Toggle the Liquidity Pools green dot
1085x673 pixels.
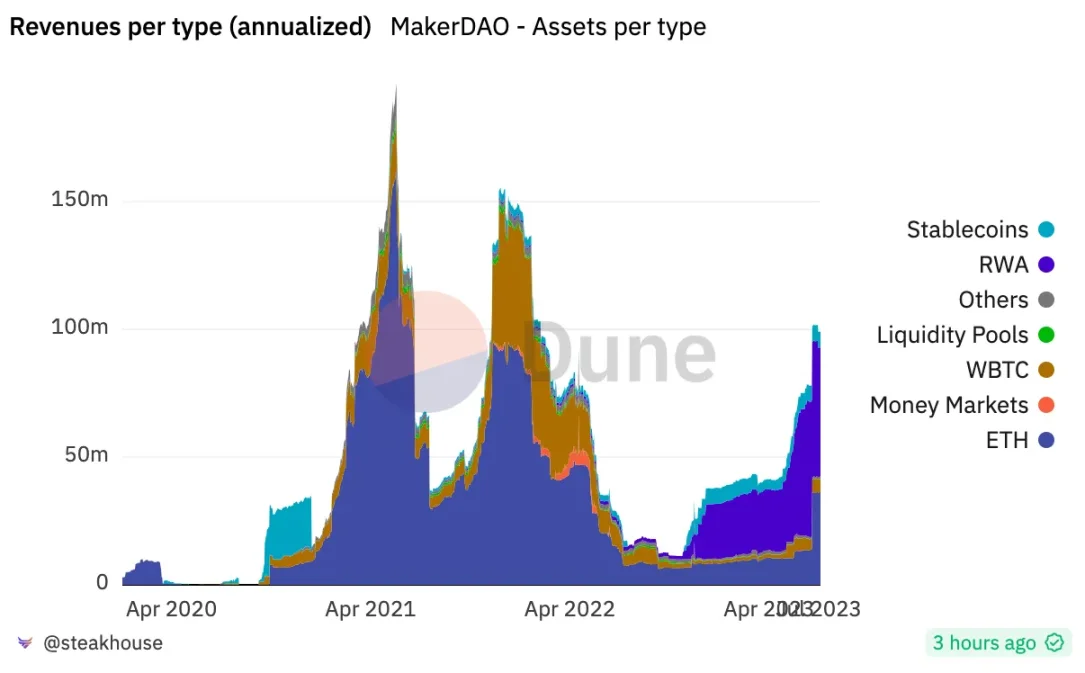point(1046,335)
